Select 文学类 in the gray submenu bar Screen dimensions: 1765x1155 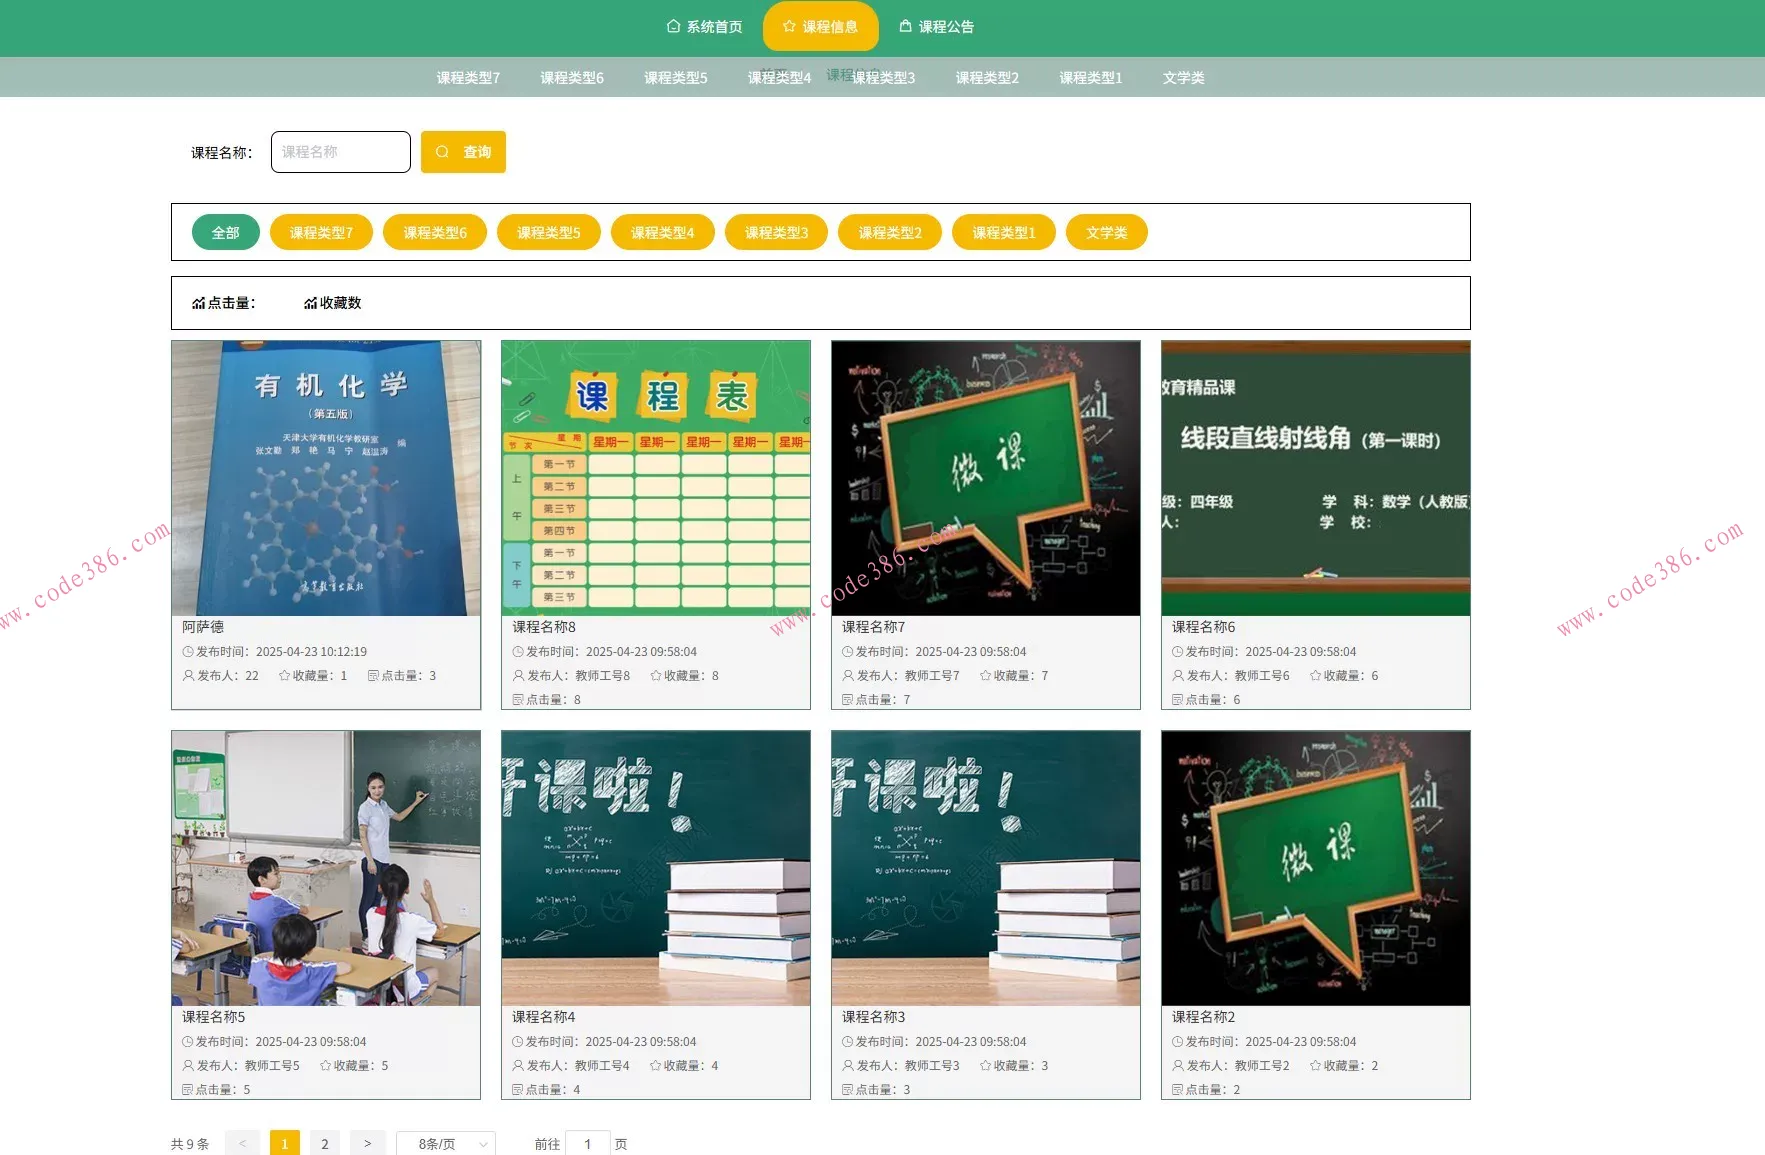tap(1184, 78)
